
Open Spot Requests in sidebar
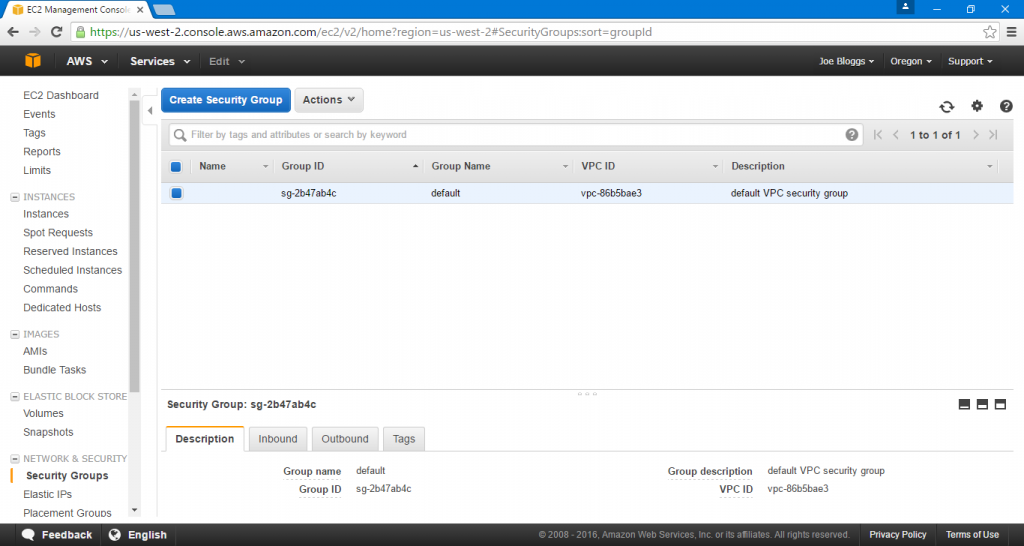tap(58, 233)
